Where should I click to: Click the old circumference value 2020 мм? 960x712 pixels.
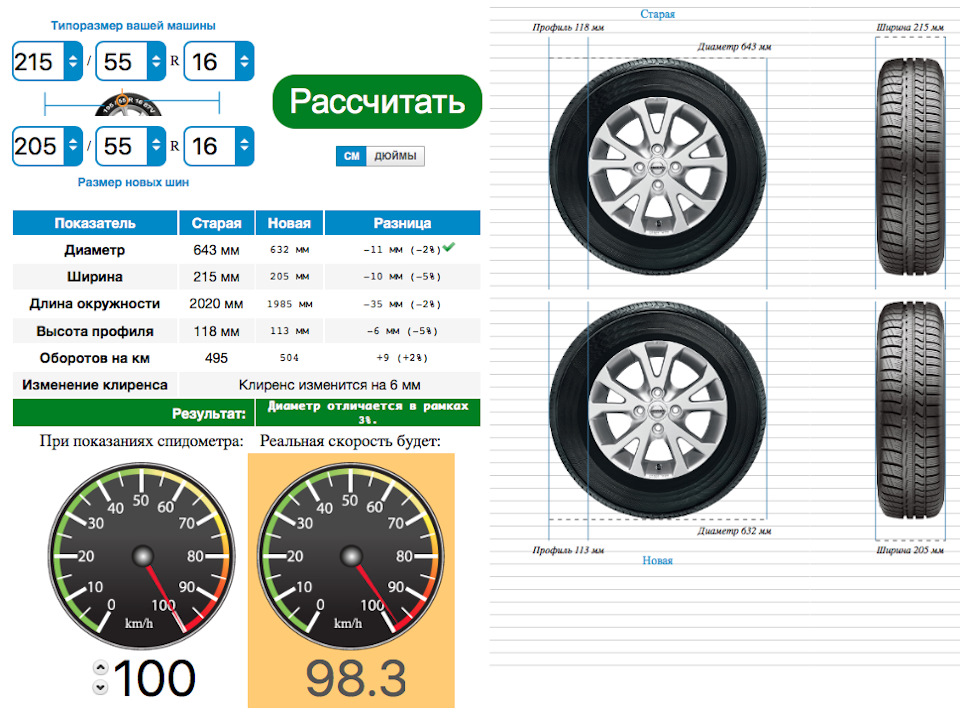click(x=216, y=304)
